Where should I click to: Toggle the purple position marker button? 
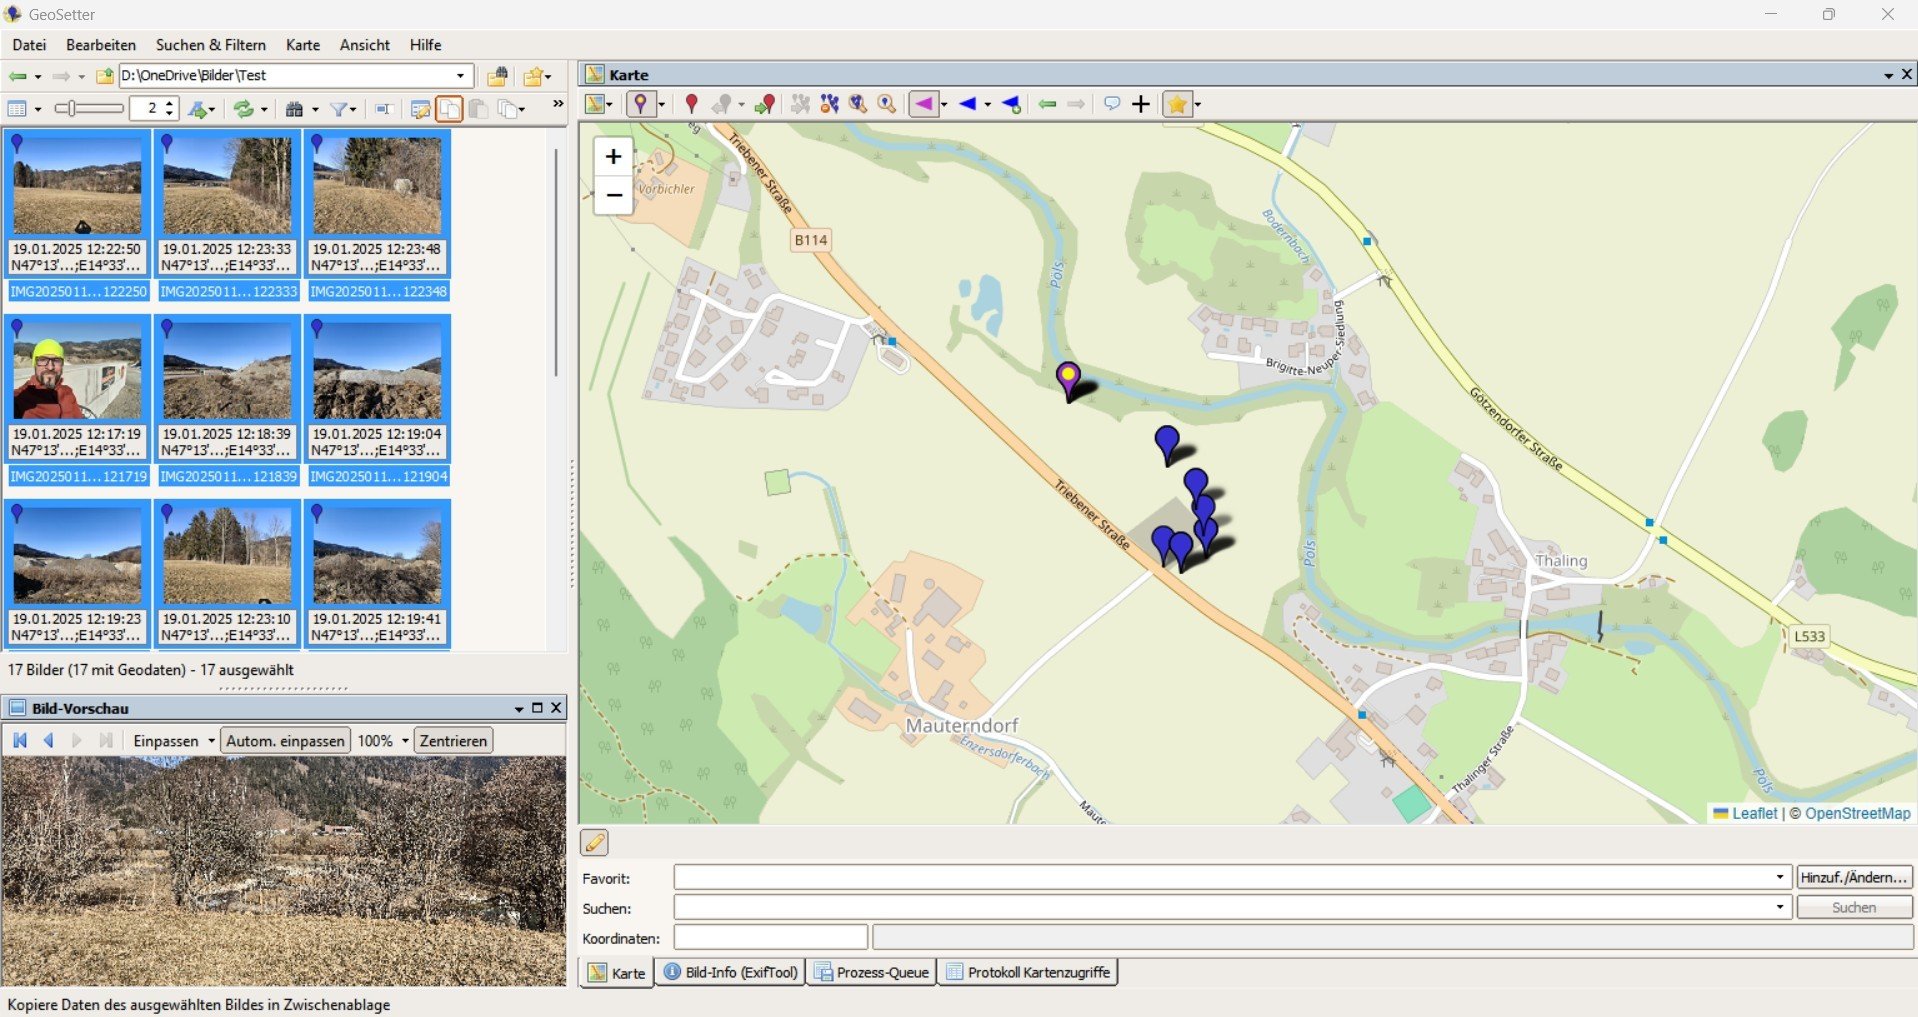click(640, 104)
